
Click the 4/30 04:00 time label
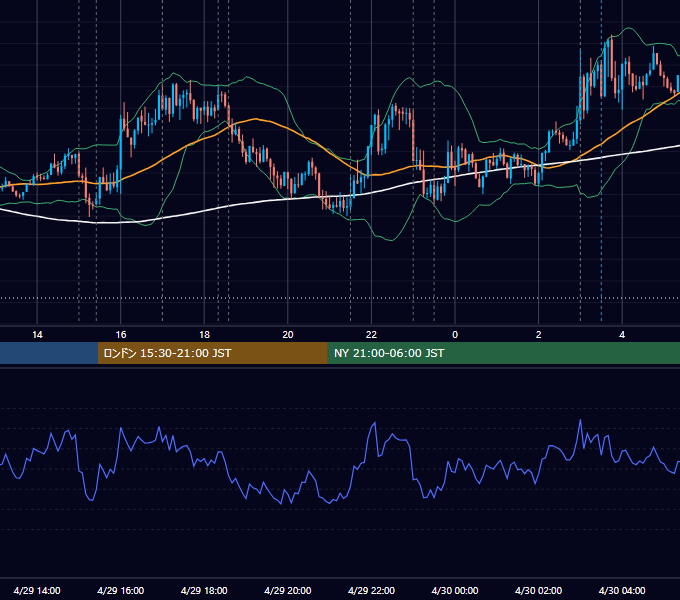point(622,590)
